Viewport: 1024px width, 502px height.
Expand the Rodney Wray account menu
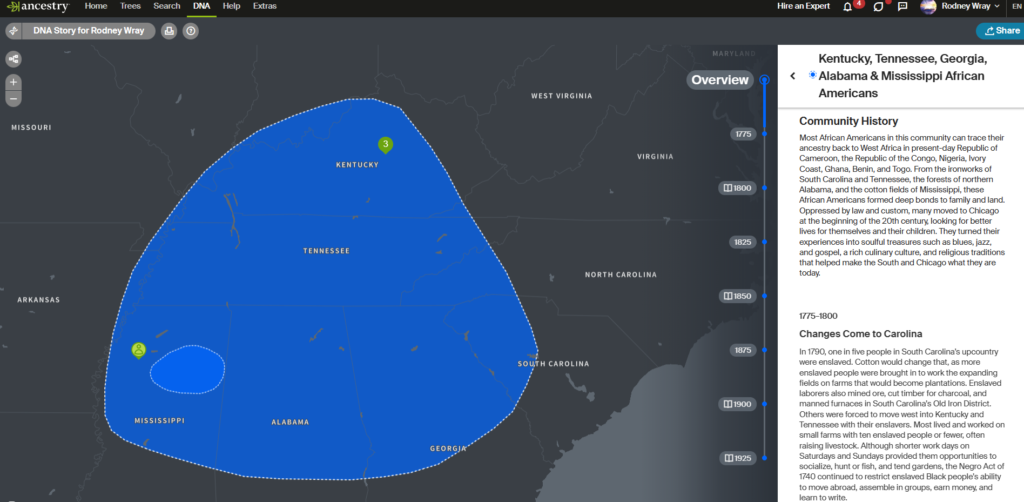[x=960, y=7]
